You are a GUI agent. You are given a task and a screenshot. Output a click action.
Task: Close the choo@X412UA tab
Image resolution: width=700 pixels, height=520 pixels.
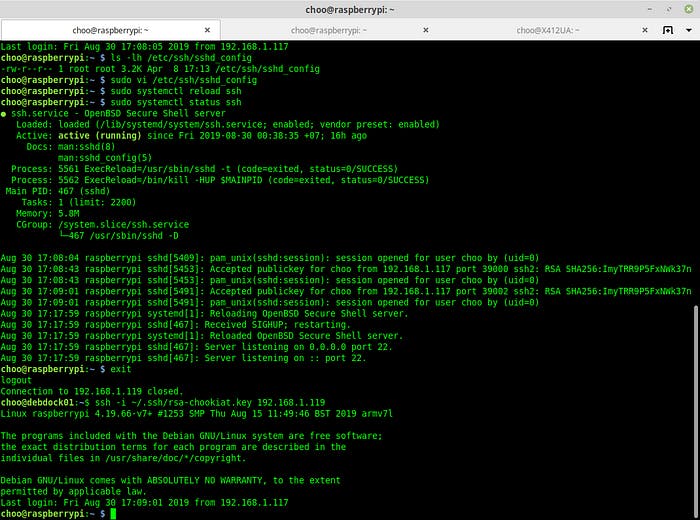click(645, 30)
